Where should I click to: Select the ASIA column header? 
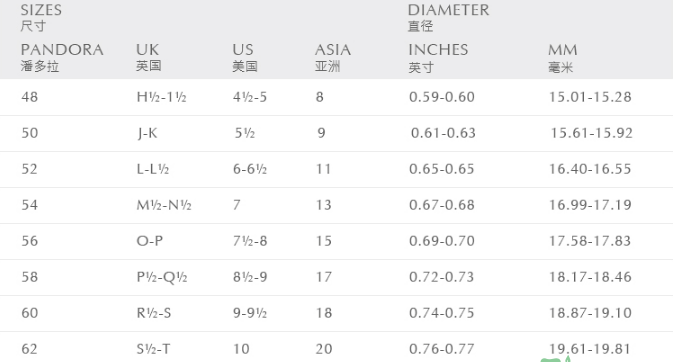pyautogui.click(x=333, y=57)
